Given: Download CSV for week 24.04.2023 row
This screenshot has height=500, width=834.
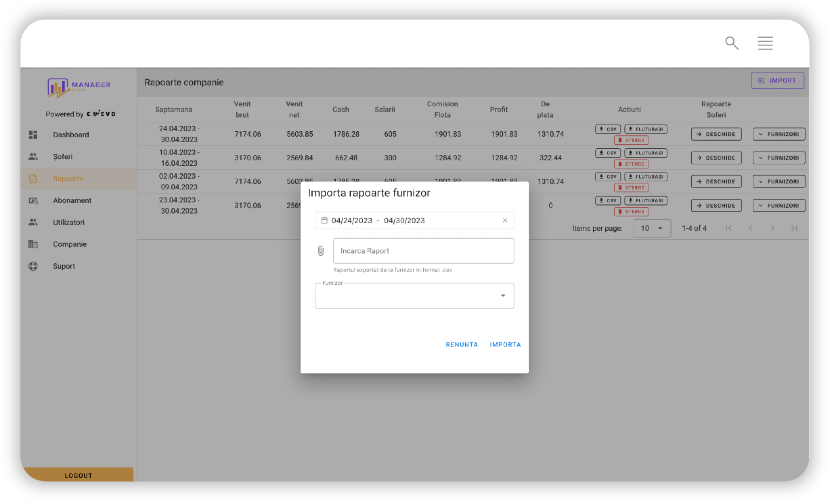Looking at the screenshot, I should 607,129.
